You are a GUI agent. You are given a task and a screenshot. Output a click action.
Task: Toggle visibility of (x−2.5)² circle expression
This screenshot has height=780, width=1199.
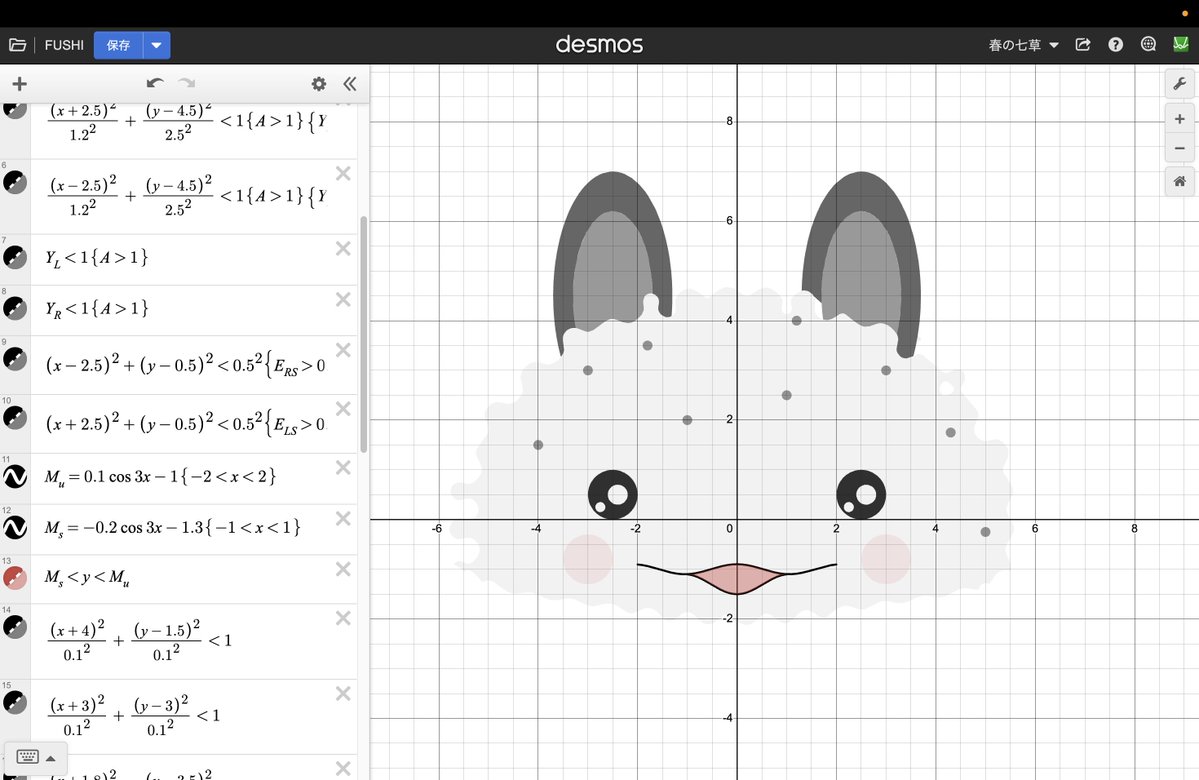pos(15,359)
